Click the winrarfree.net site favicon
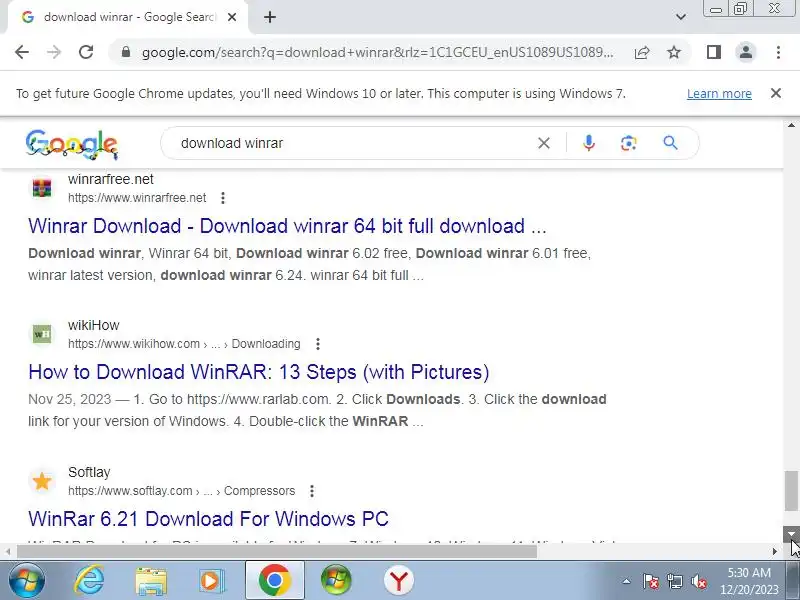The height and width of the screenshot is (600, 800). pyautogui.click(x=42, y=188)
